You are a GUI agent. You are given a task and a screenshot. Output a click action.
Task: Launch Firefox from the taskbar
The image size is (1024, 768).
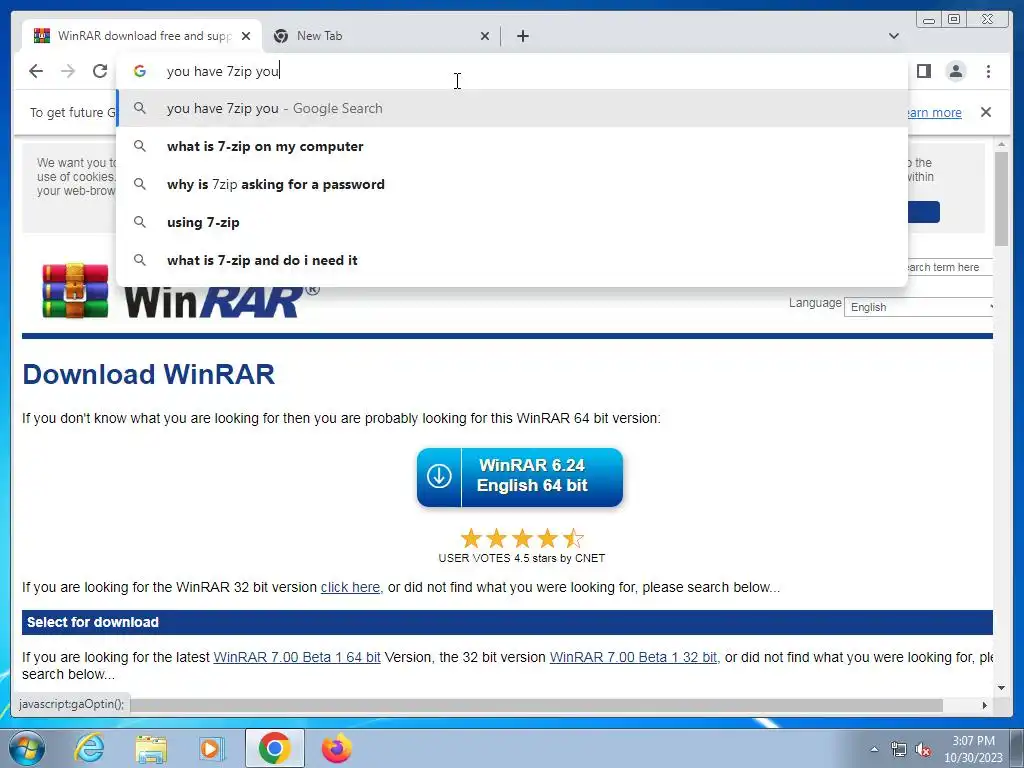coord(336,748)
